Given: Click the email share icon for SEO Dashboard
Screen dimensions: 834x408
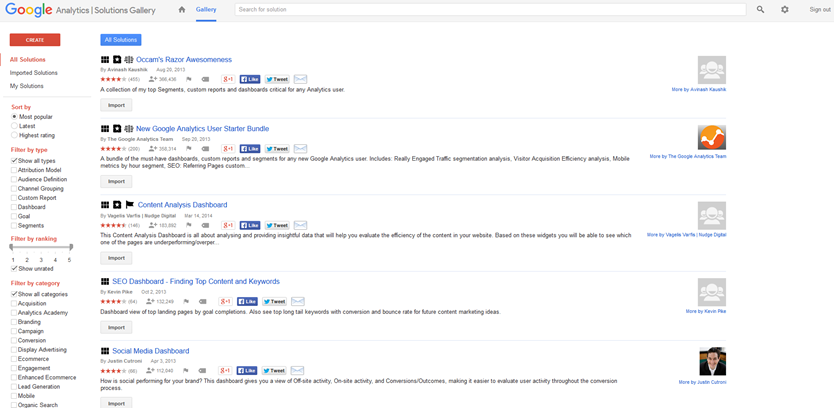Looking at the screenshot, I should point(300,301).
